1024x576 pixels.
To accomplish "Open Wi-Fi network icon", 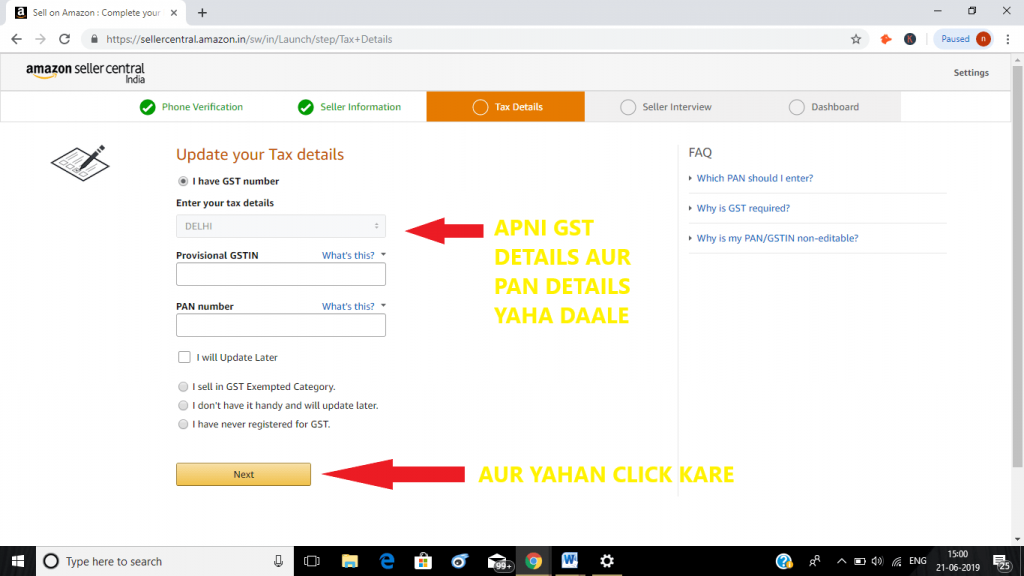I will pos(897,561).
